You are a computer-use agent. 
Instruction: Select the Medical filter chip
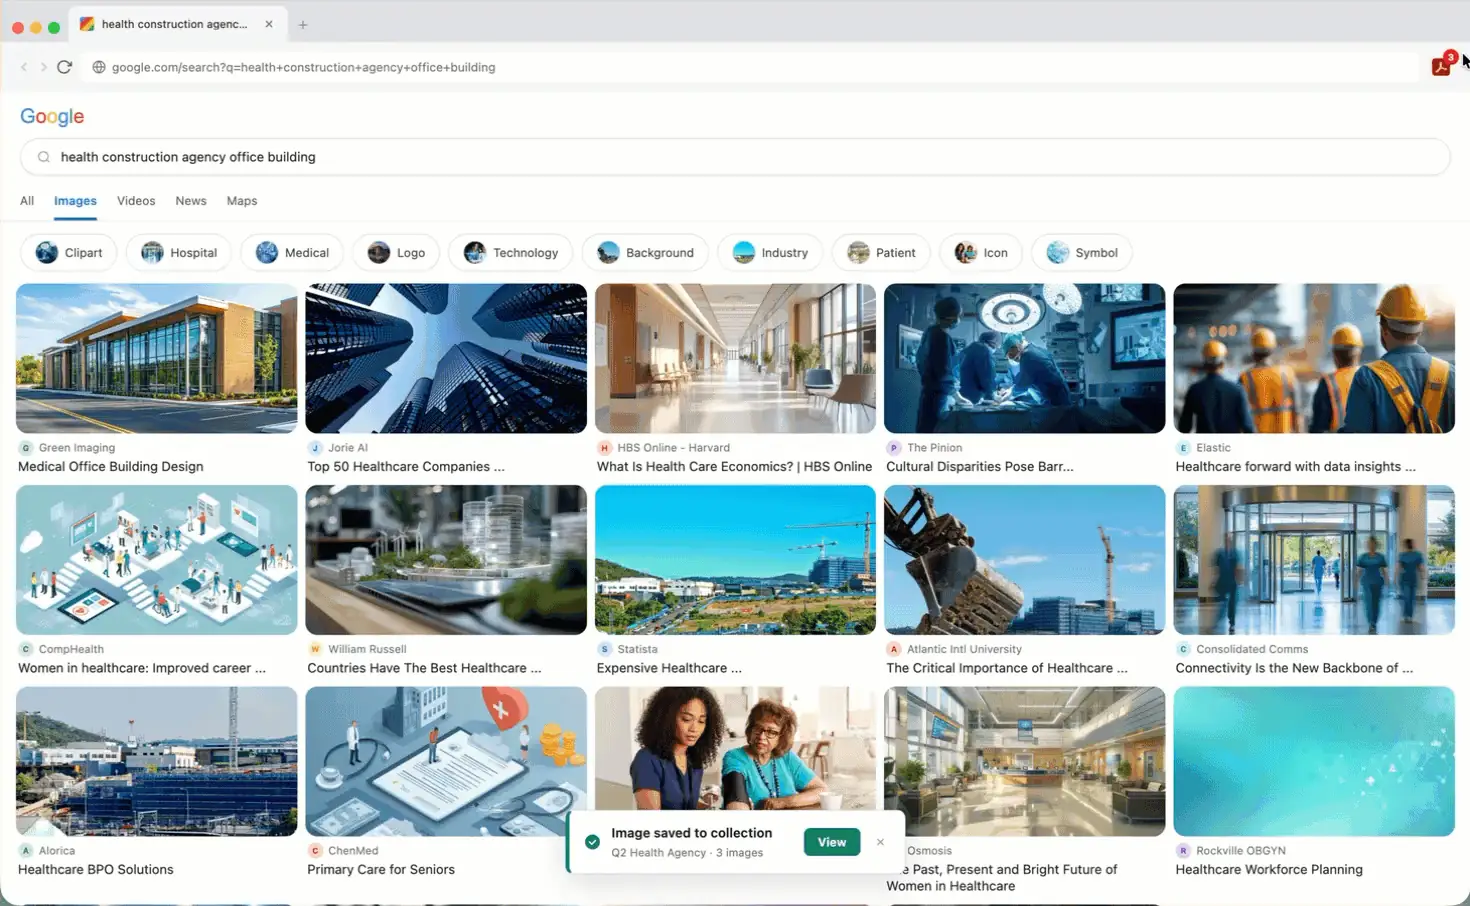pos(292,253)
